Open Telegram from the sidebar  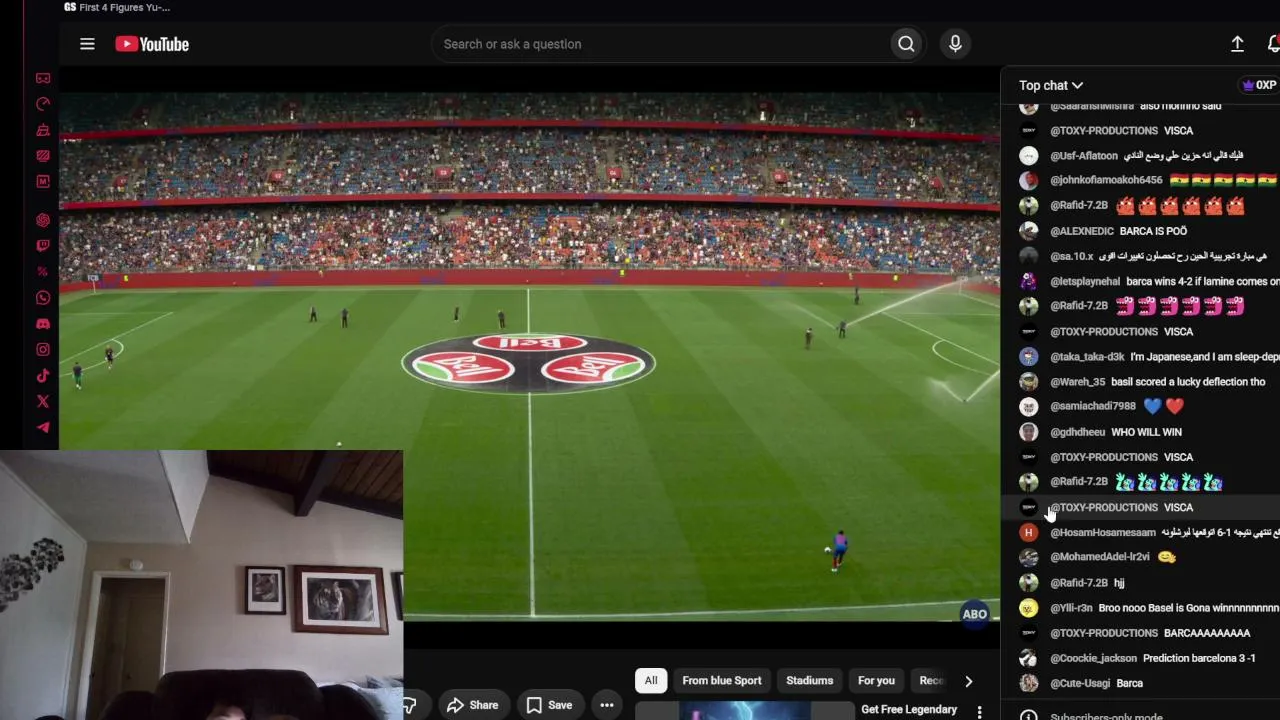43,427
